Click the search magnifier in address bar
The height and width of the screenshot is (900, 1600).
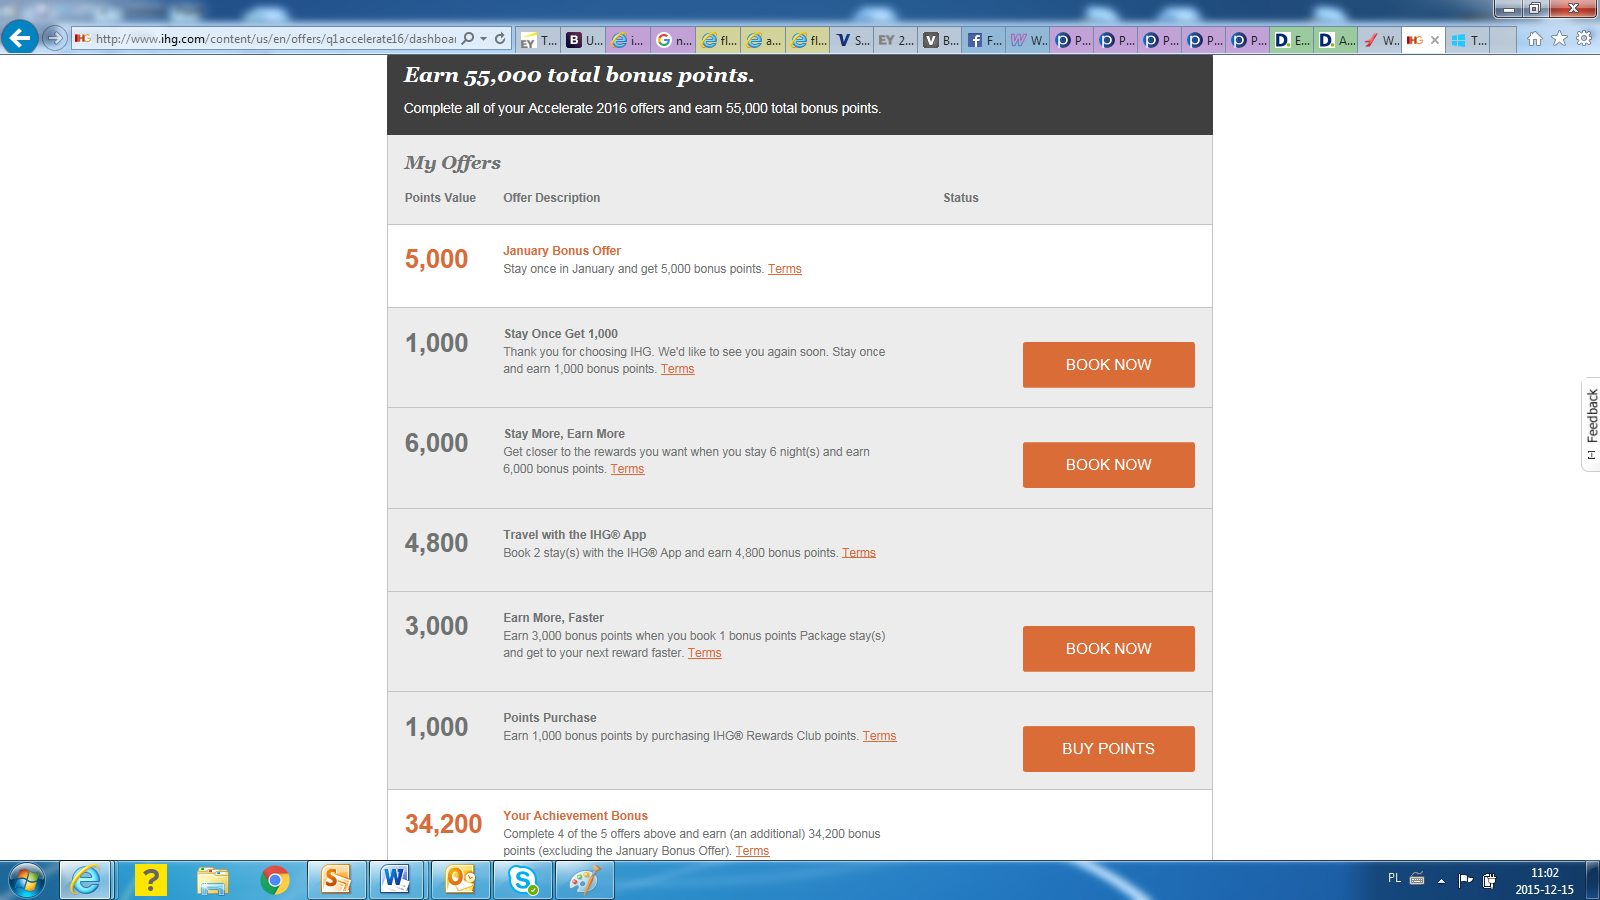tap(468, 39)
